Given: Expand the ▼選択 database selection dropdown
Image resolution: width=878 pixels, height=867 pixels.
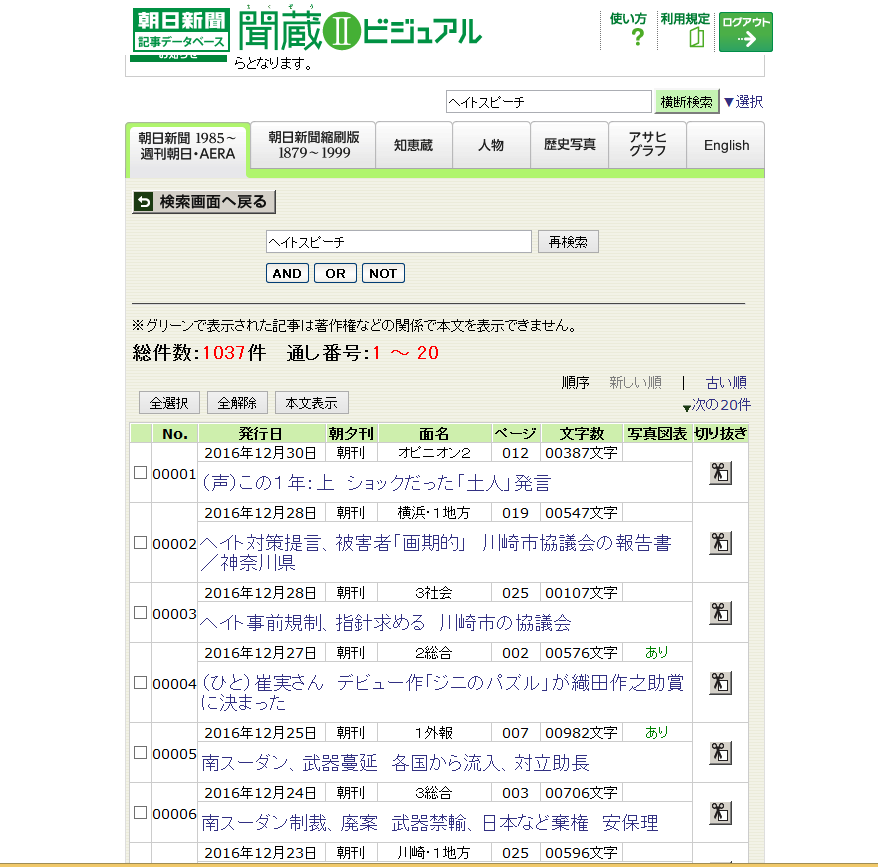Looking at the screenshot, I should (743, 102).
